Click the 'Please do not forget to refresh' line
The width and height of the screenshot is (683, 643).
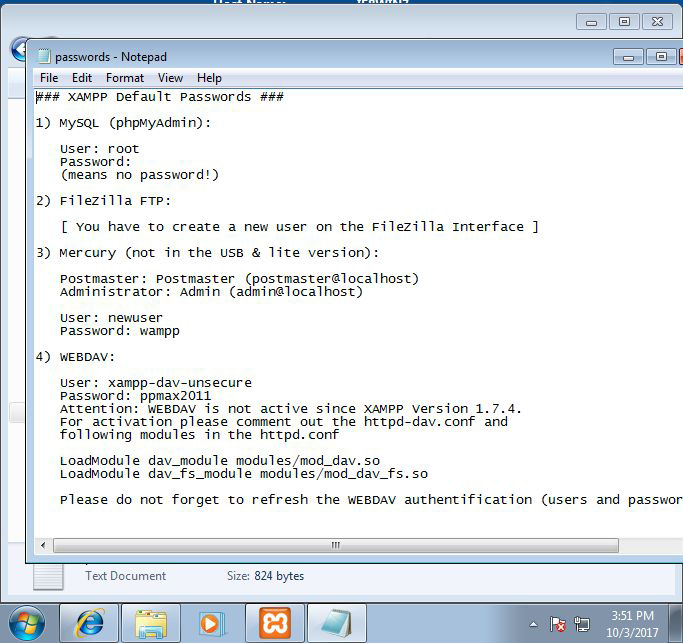click(x=371, y=500)
